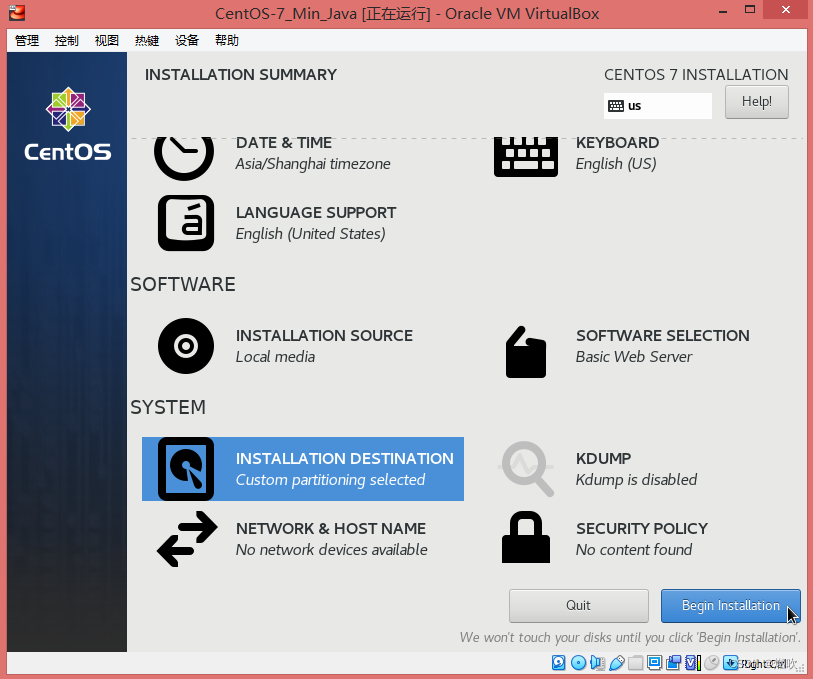The height and width of the screenshot is (679, 813).
Task: Open Kdump magnifier icon
Action: click(x=526, y=469)
